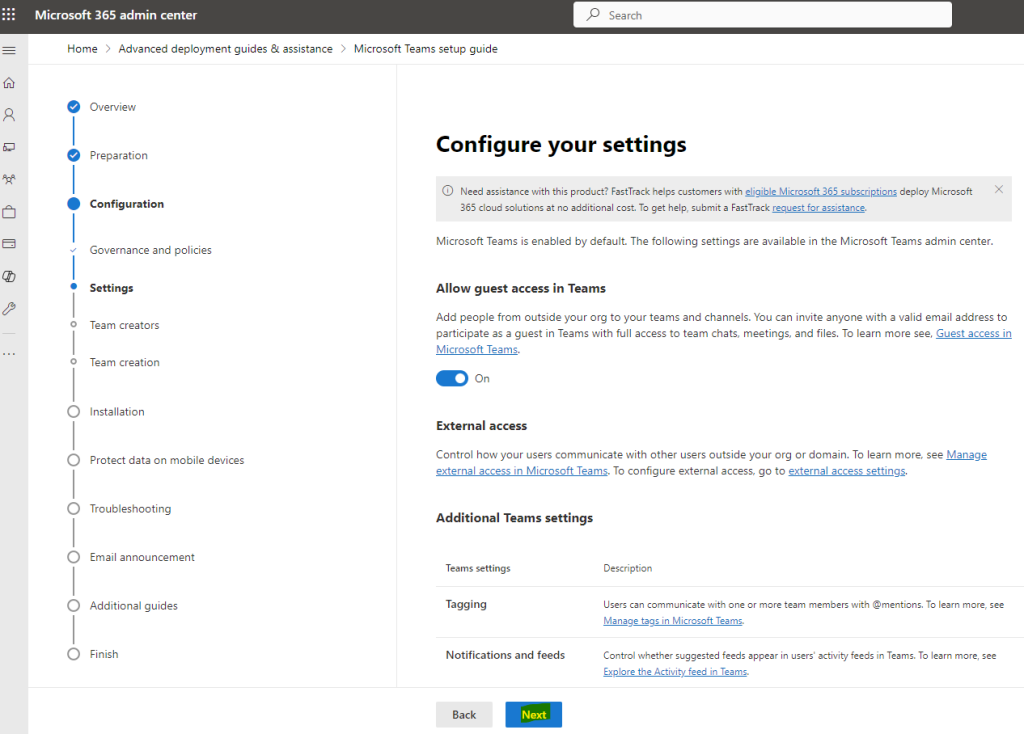Toggle the hamburger navigation menu
This screenshot has height=734, width=1024.
pos(9,50)
